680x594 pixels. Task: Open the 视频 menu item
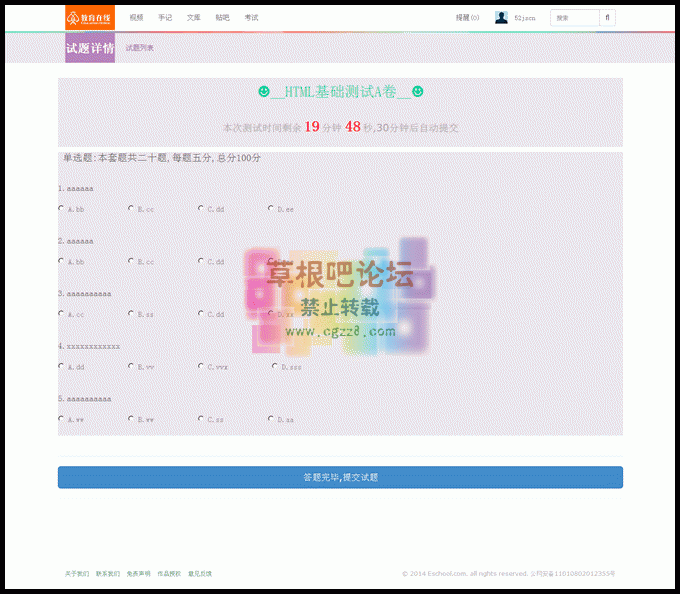pos(136,18)
